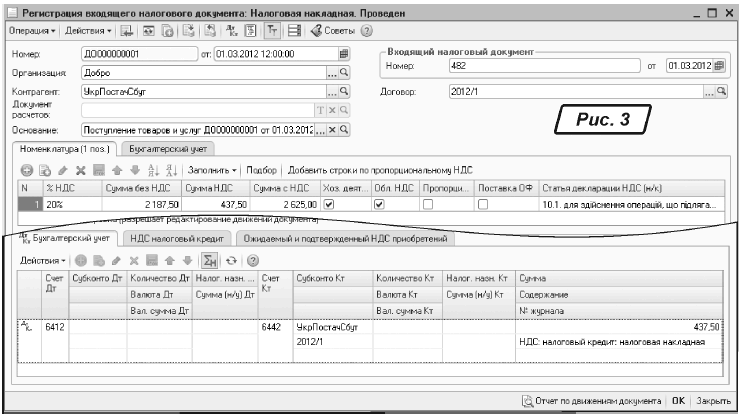Open the Заполнить dropdown
741x415 pixels.
pyautogui.click(x=211, y=169)
